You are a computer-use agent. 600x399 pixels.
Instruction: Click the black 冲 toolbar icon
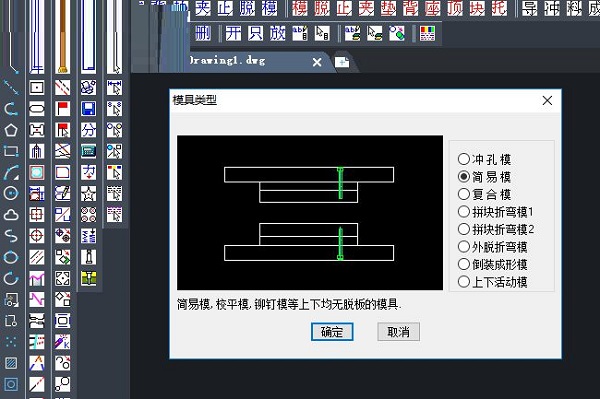(x=552, y=8)
